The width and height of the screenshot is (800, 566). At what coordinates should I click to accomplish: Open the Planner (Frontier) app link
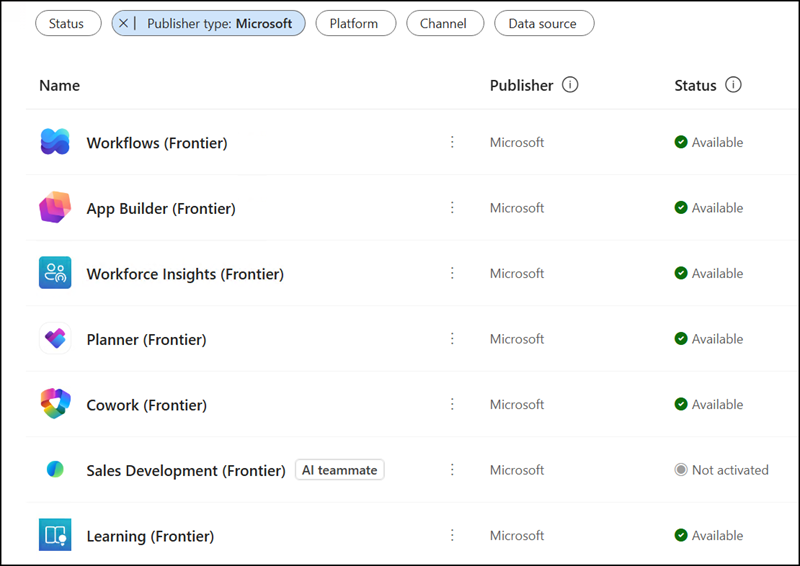[x=146, y=339]
